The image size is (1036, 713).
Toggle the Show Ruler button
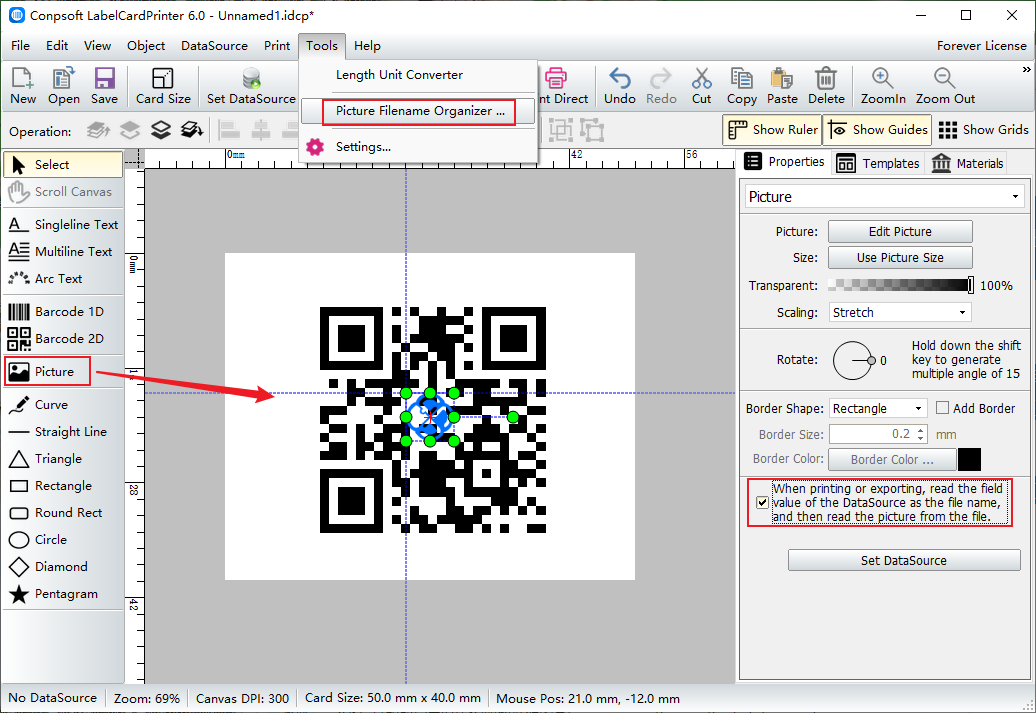(x=772, y=130)
